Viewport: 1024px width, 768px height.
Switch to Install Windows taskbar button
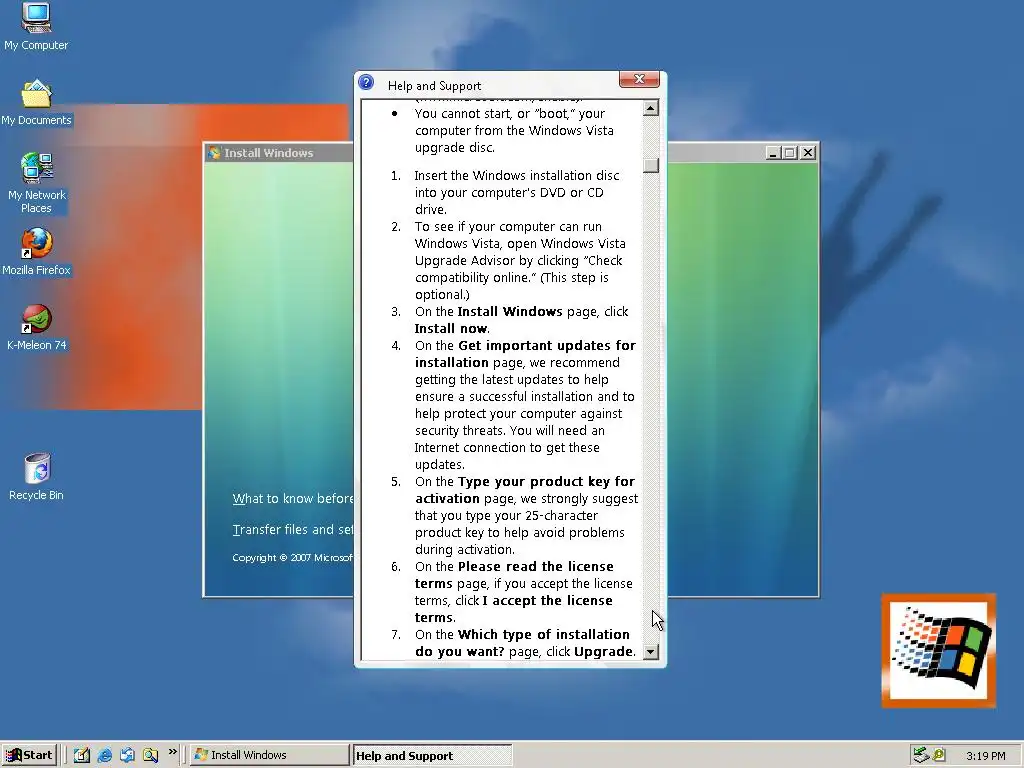coord(270,755)
